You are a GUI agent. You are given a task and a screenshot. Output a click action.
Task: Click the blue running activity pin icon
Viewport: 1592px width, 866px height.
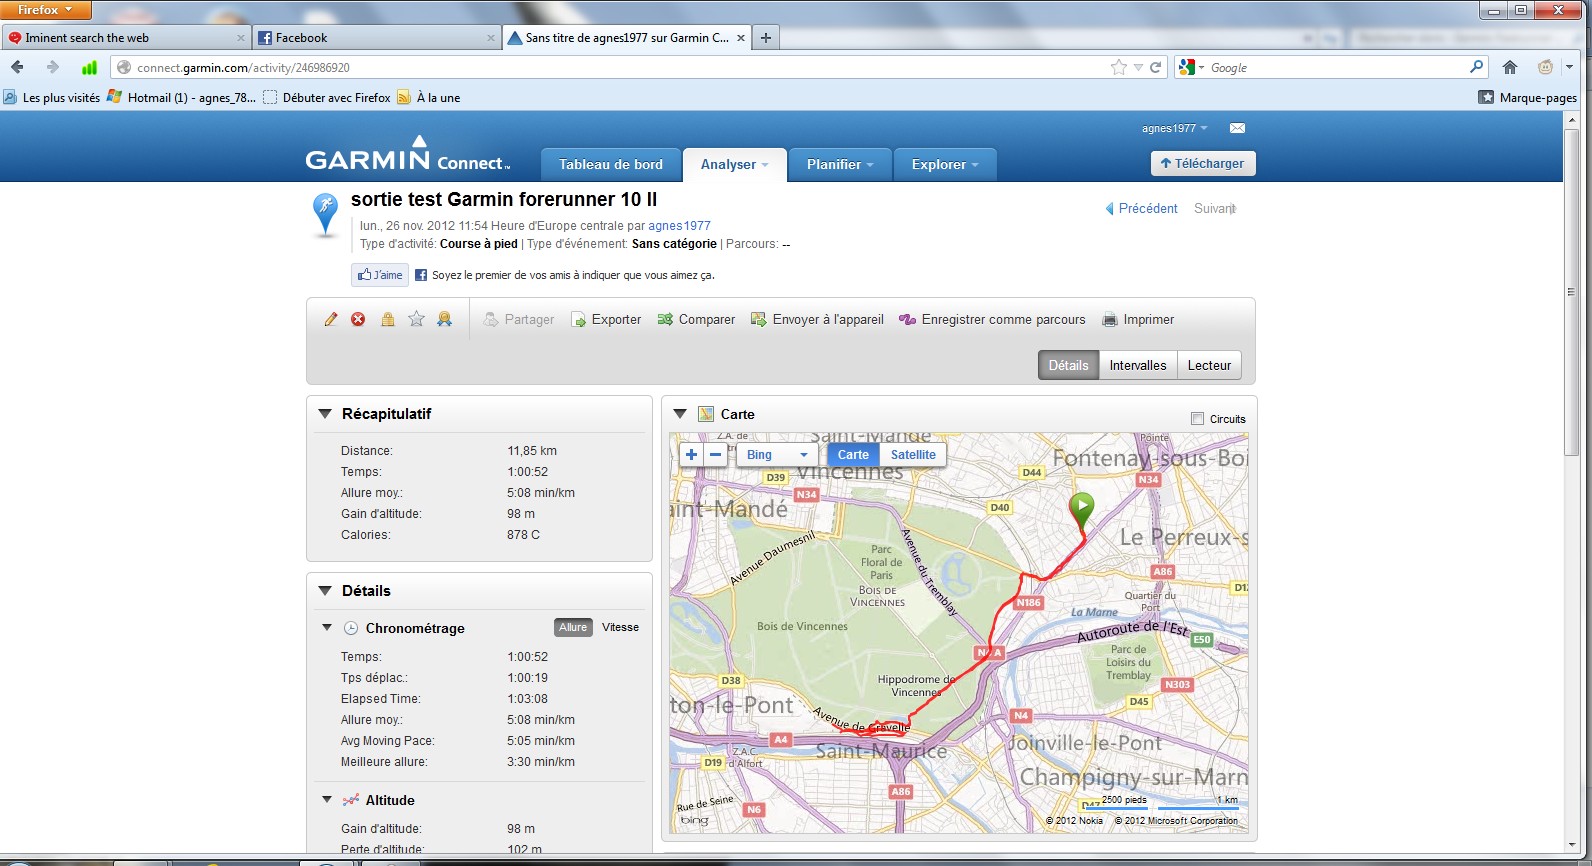325,214
